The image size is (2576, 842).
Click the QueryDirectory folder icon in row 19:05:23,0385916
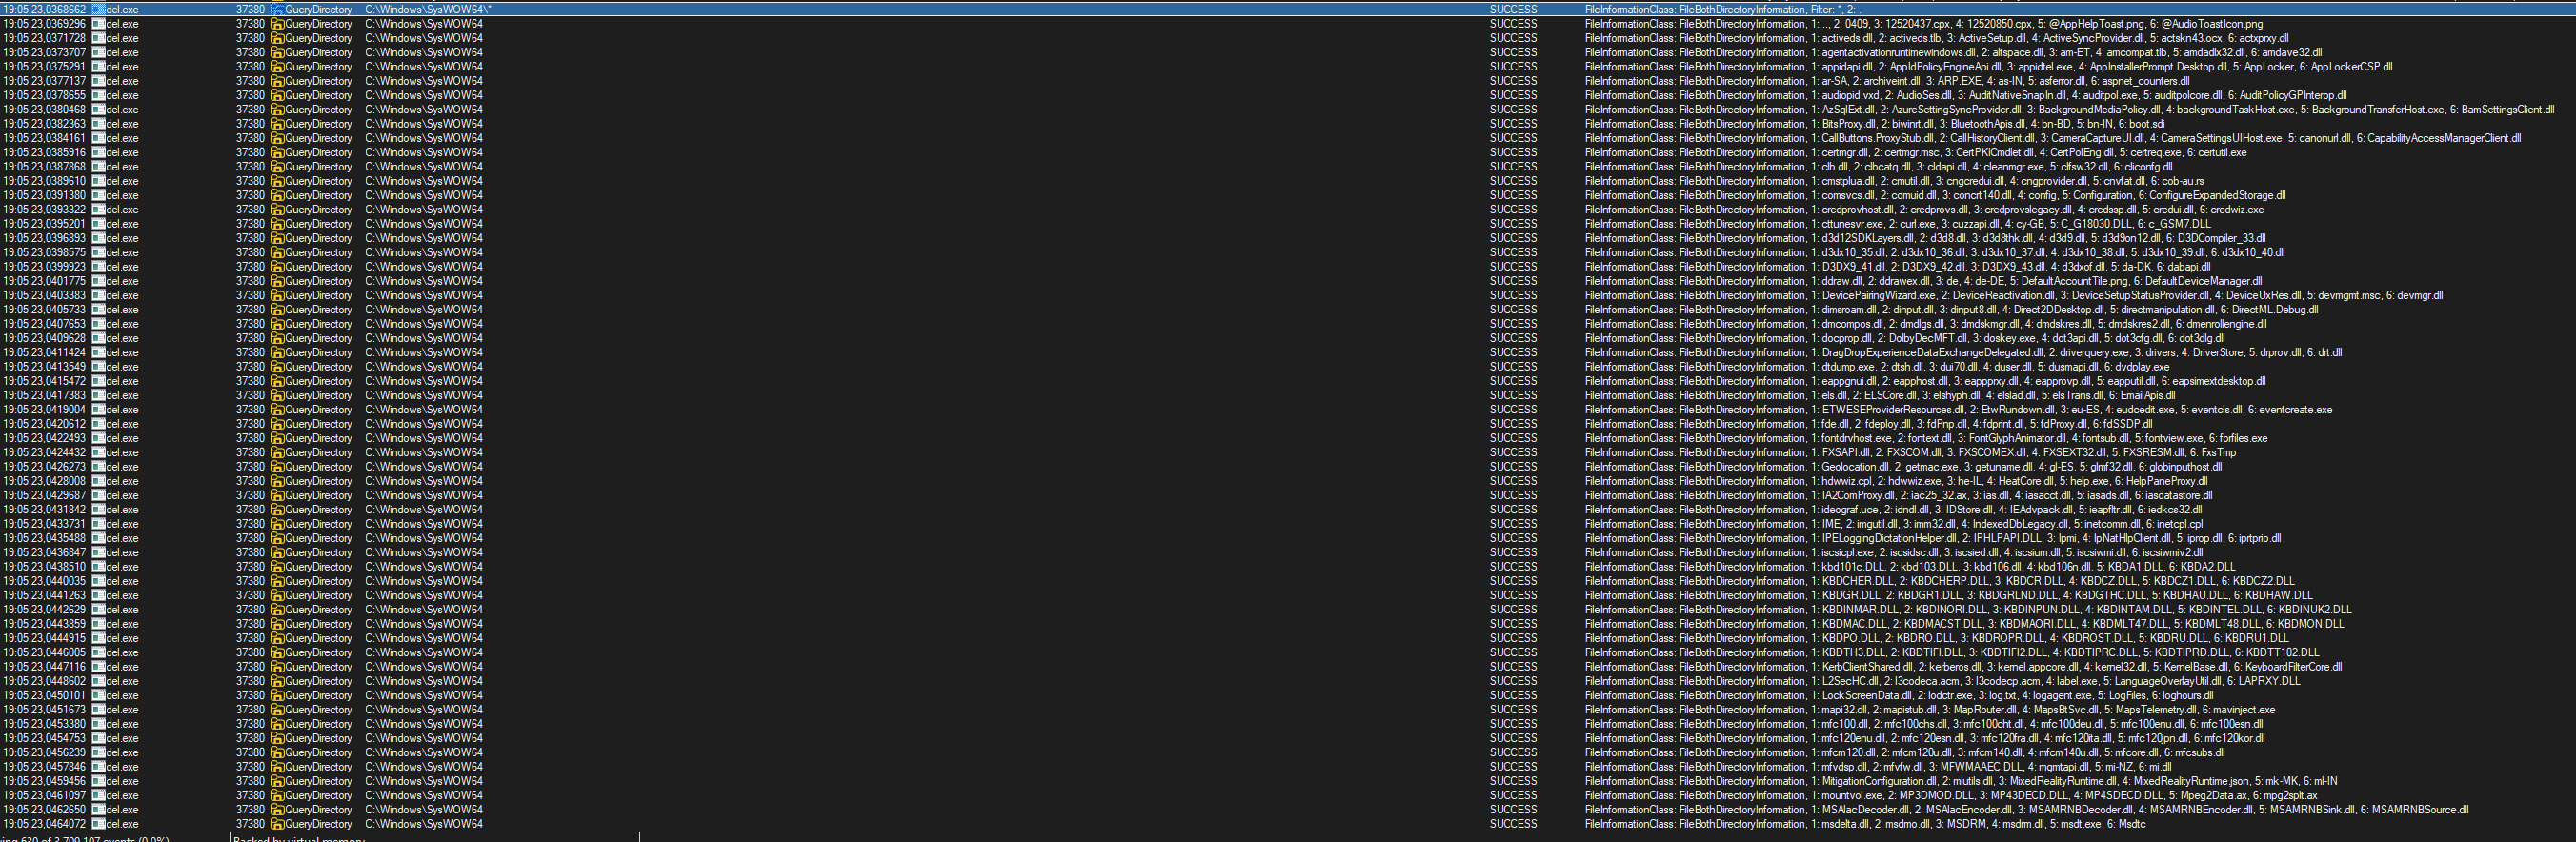277,152
